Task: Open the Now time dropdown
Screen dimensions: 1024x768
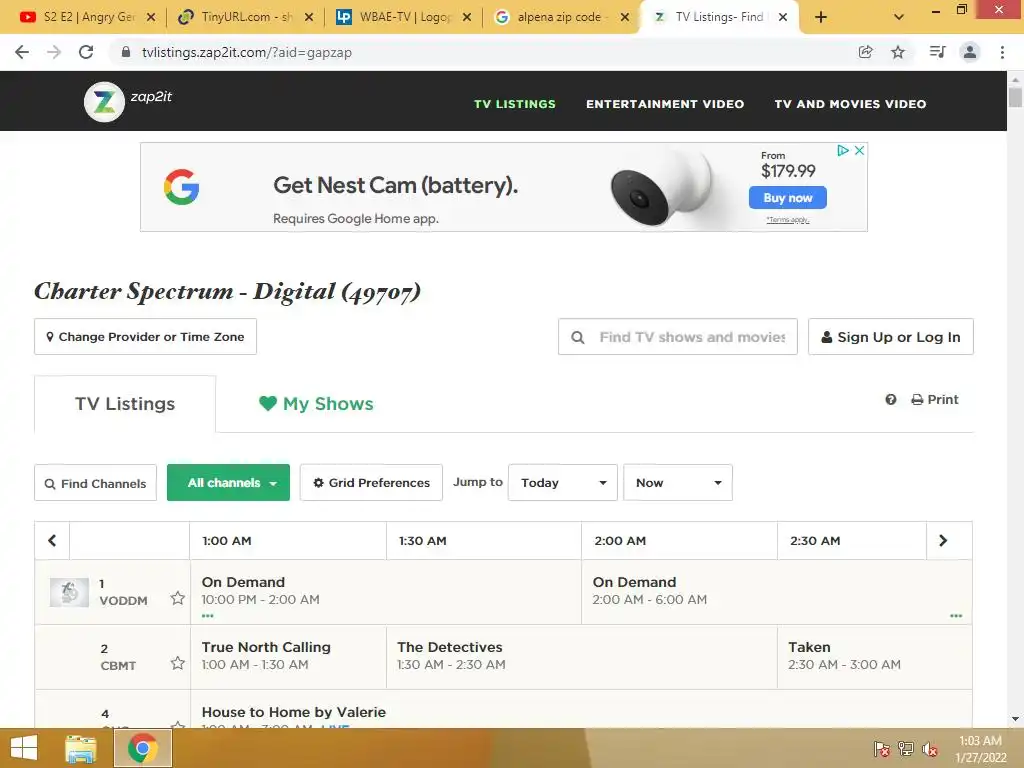Action: 678,483
